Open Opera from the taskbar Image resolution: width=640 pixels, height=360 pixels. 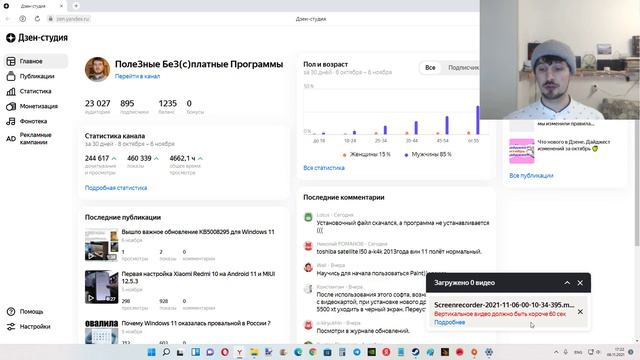pos(224,352)
